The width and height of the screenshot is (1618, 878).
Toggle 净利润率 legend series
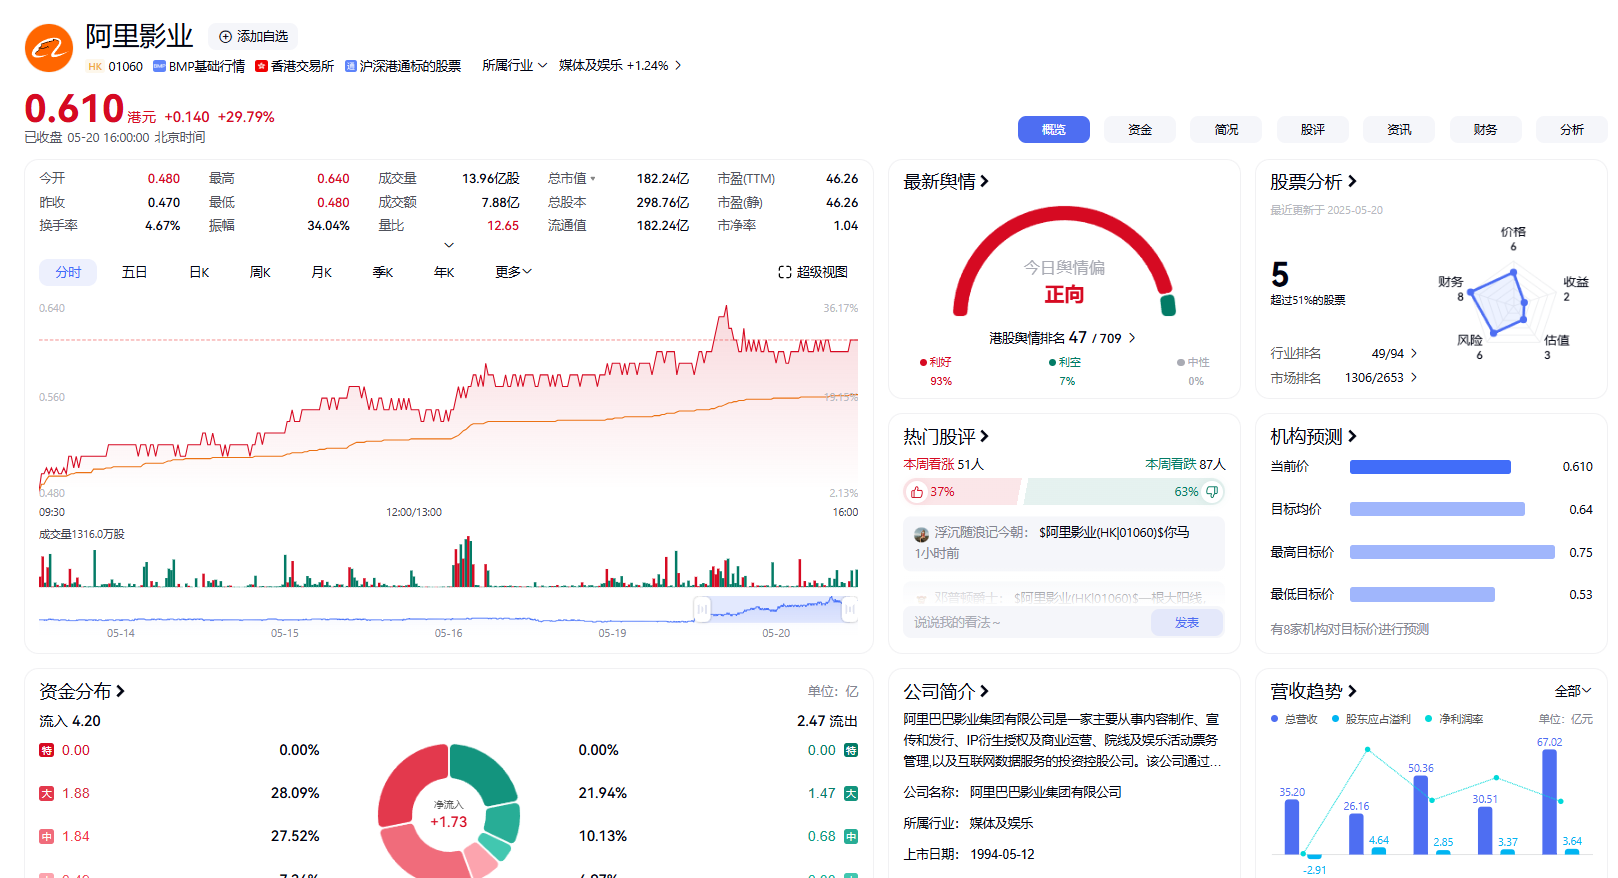tap(1454, 719)
